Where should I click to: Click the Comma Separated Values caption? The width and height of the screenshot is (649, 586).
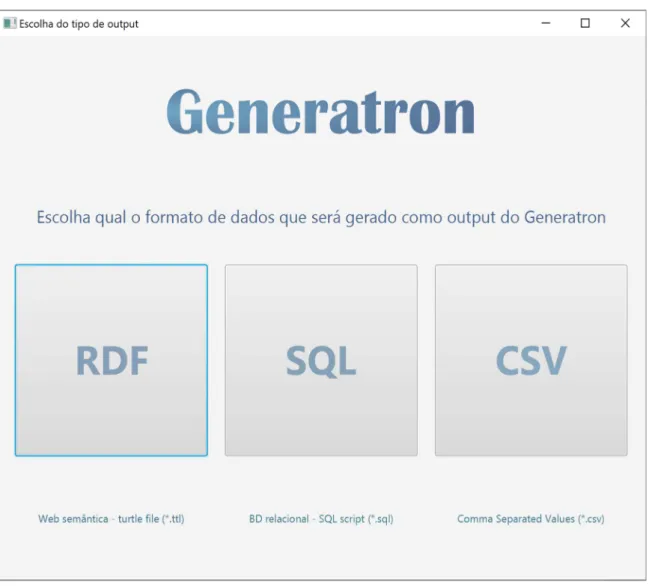coord(531,519)
